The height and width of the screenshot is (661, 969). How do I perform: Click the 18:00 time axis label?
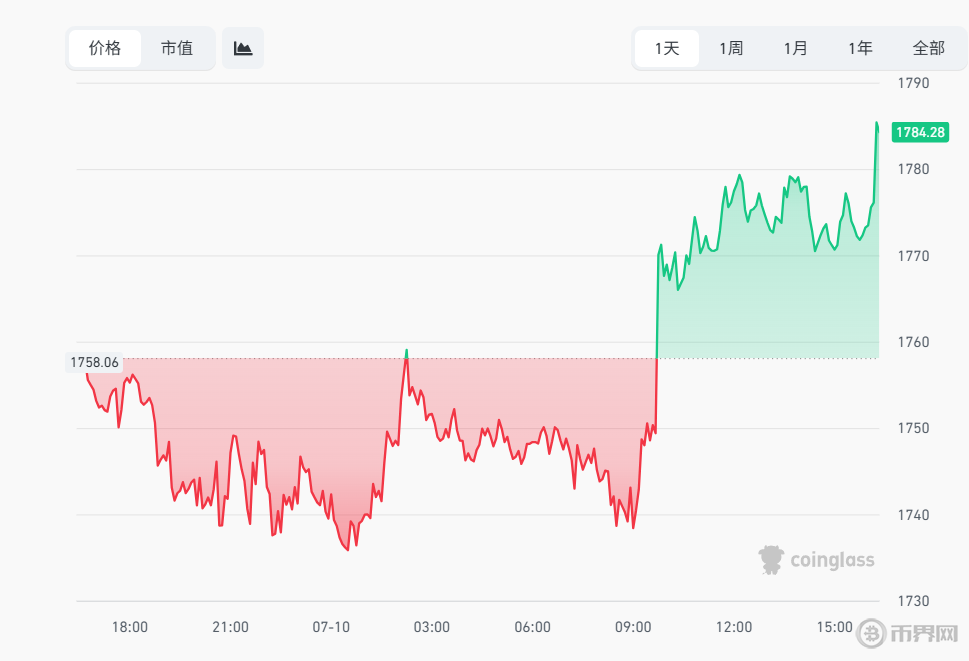pos(130,627)
